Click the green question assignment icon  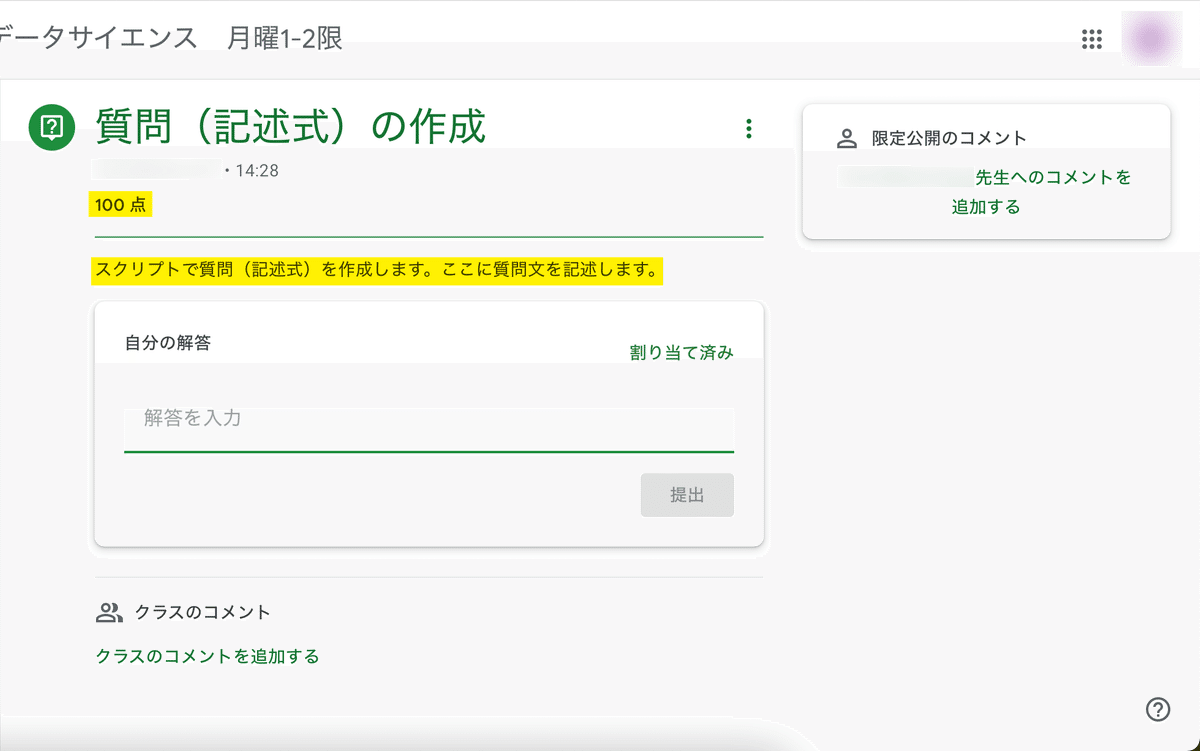[54, 127]
